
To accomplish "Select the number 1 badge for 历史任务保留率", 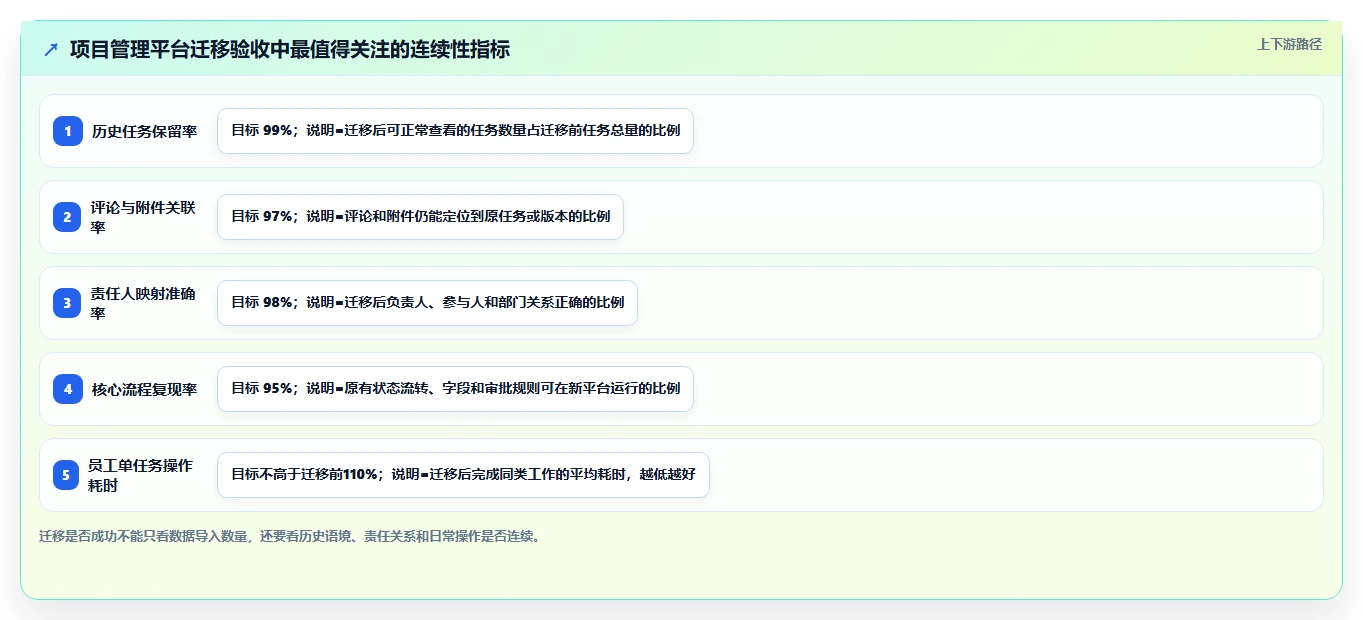I will 68,131.
